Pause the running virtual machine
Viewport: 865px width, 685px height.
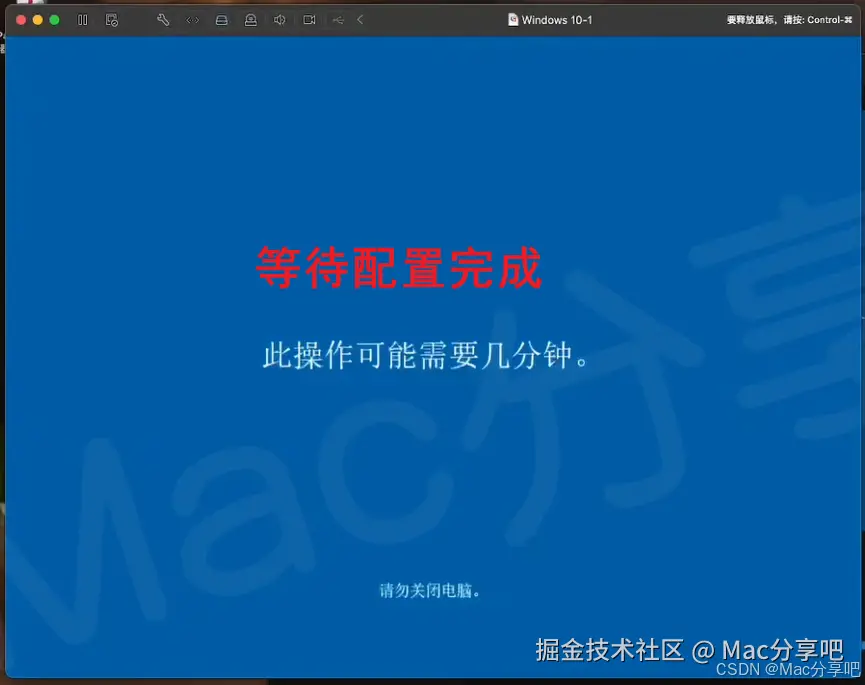tap(82, 19)
